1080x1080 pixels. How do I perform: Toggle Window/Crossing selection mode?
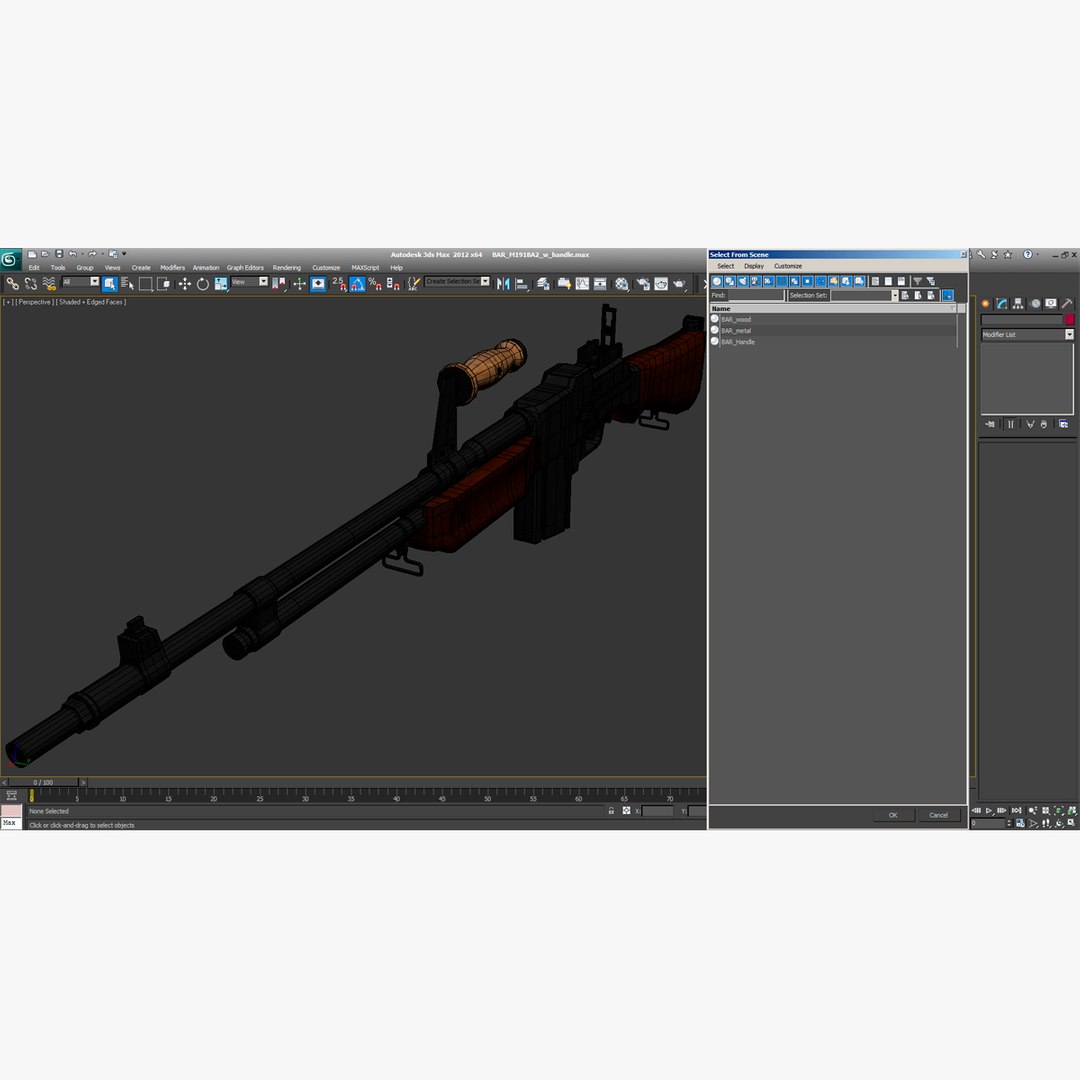[163, 283]
